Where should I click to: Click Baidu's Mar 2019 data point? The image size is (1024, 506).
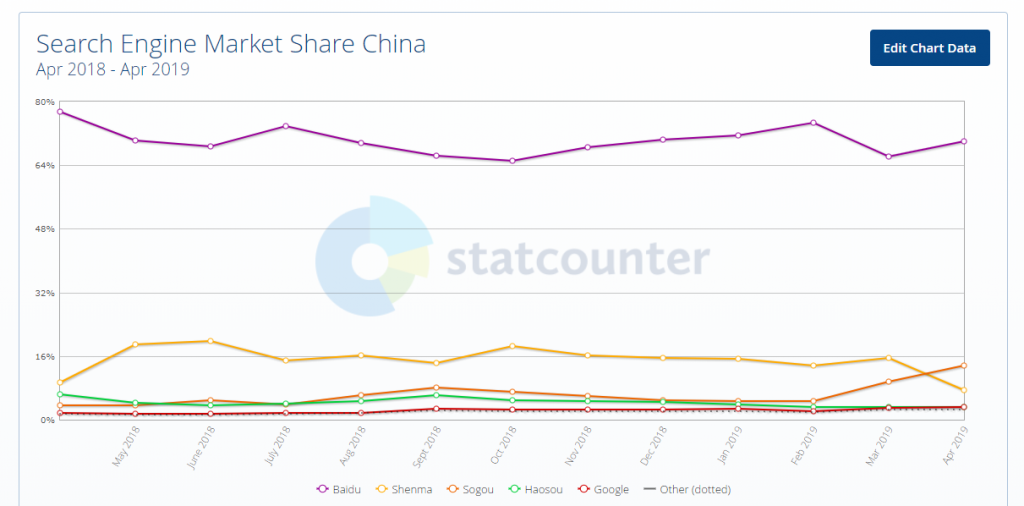(888, 157)
